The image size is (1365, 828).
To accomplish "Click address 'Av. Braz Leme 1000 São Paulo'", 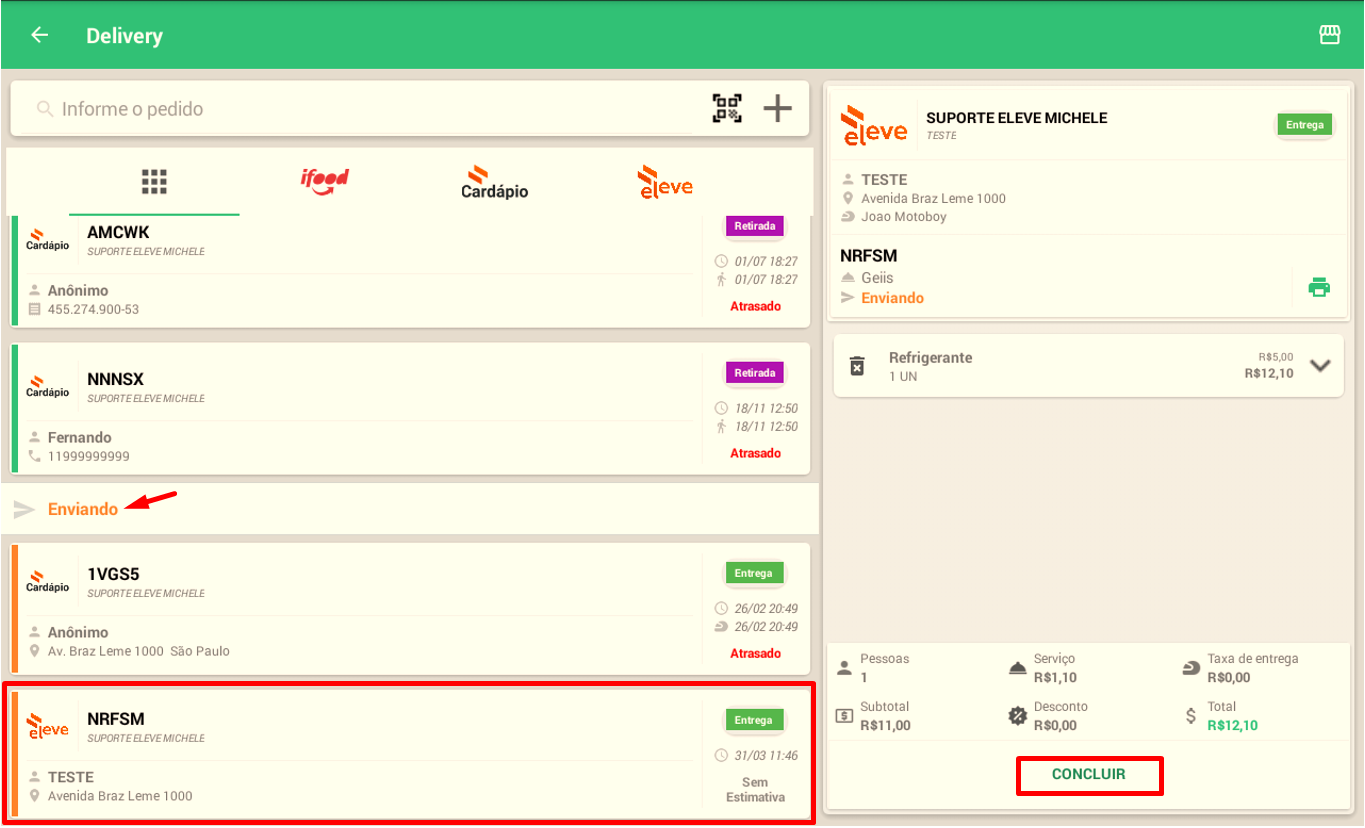I will coord(139,651).
